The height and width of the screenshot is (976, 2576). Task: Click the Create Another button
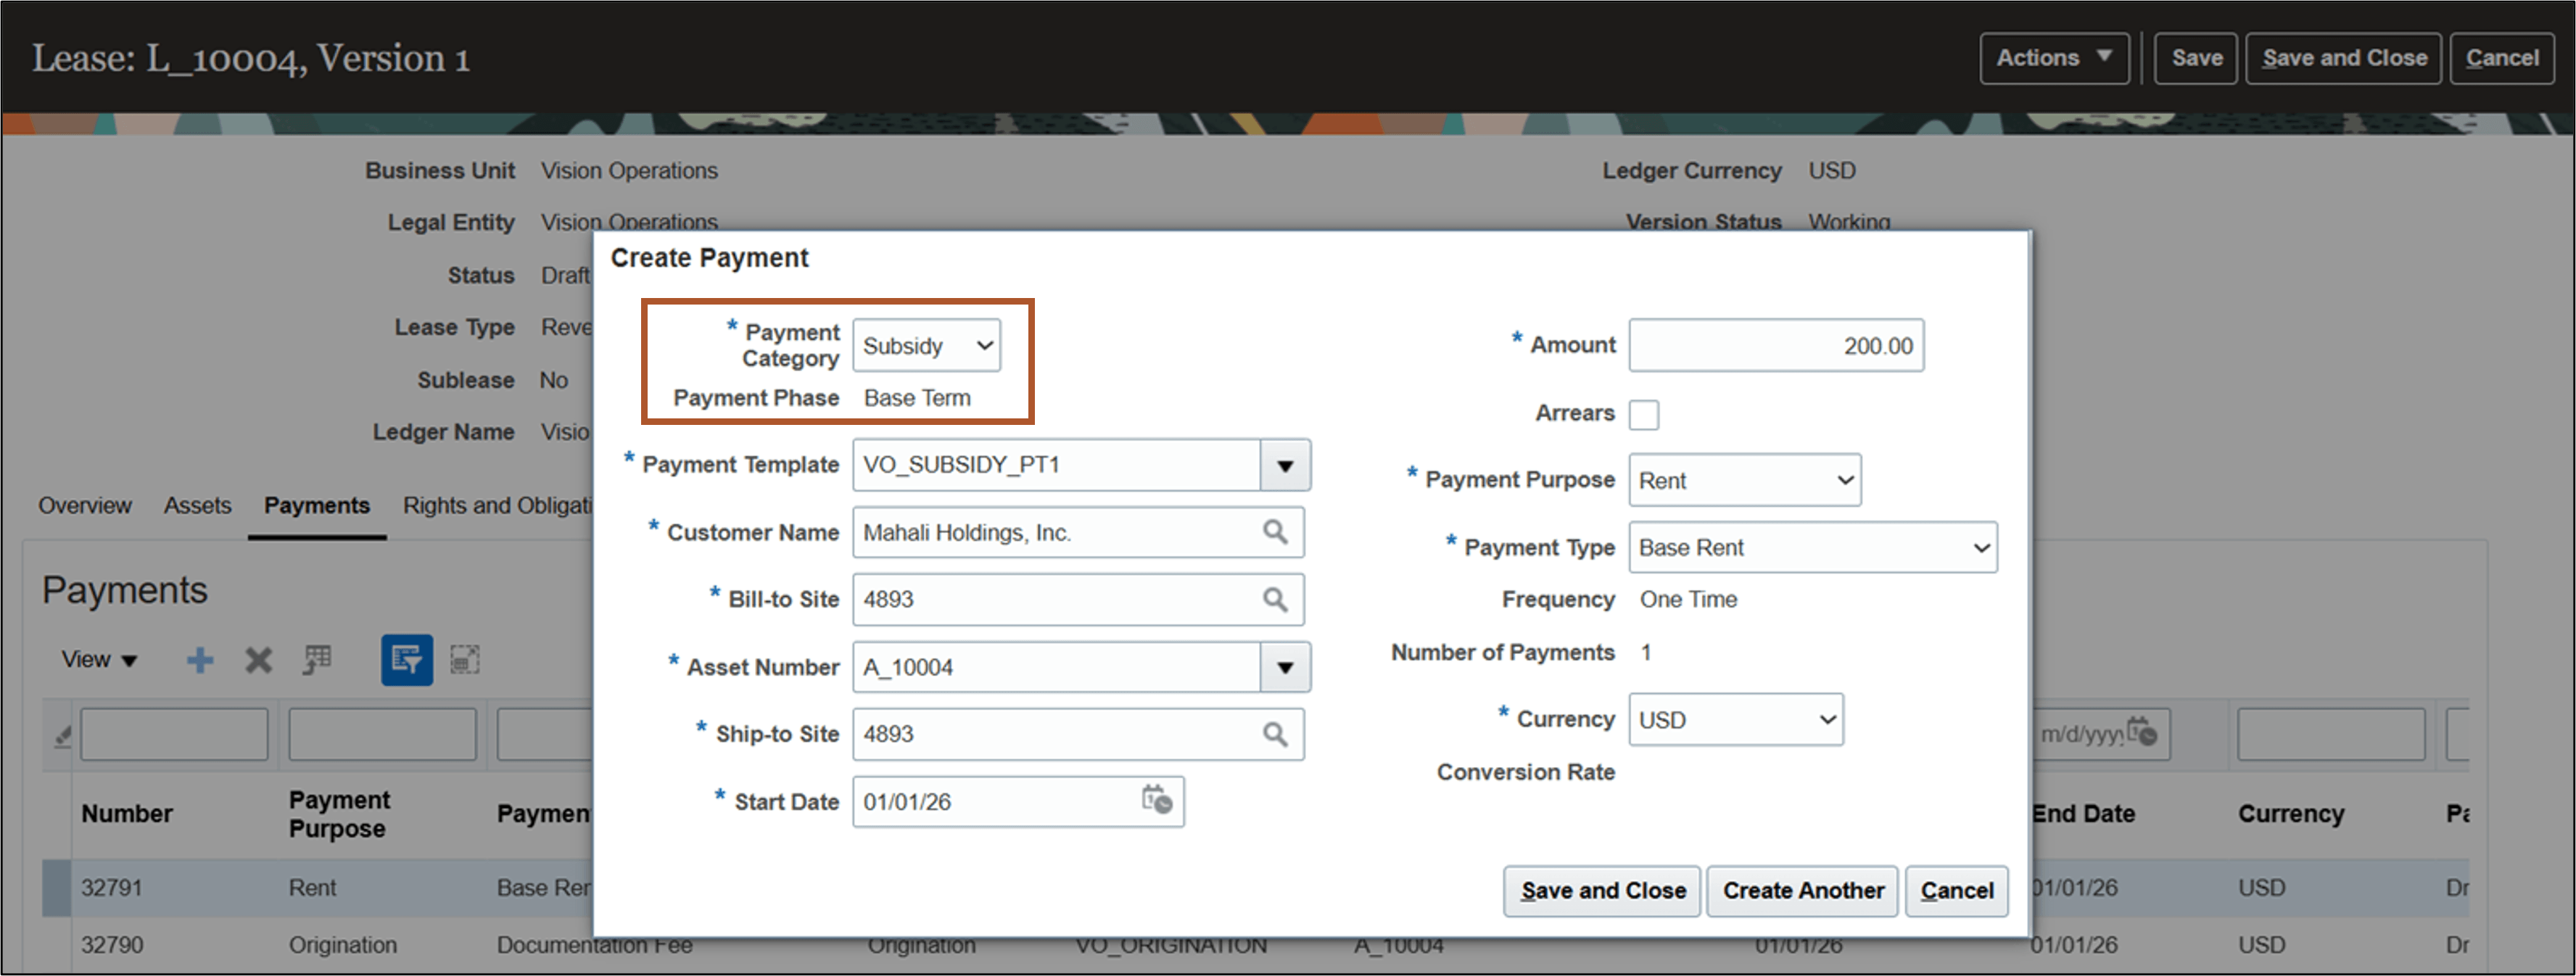pos(1803,890)
